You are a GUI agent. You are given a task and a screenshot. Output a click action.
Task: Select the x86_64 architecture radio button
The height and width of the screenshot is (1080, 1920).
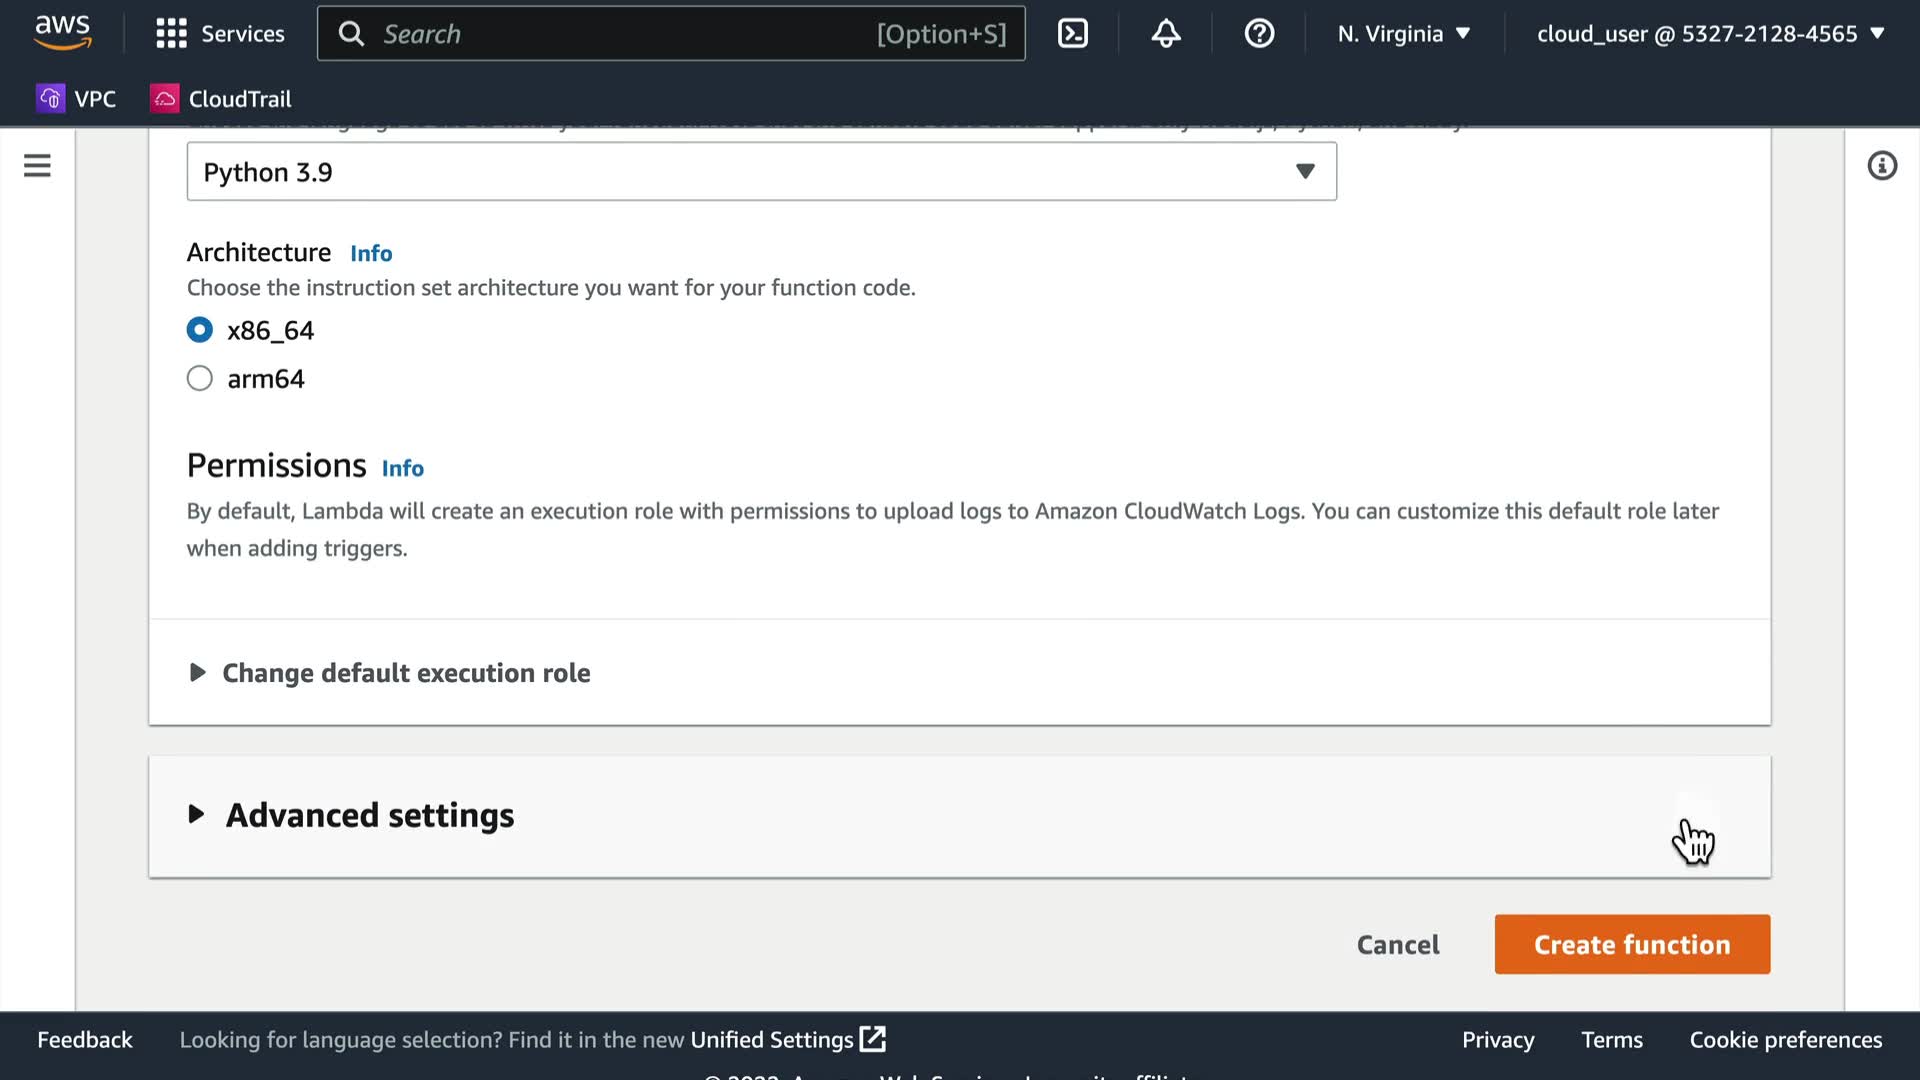[x=200, y=330]
